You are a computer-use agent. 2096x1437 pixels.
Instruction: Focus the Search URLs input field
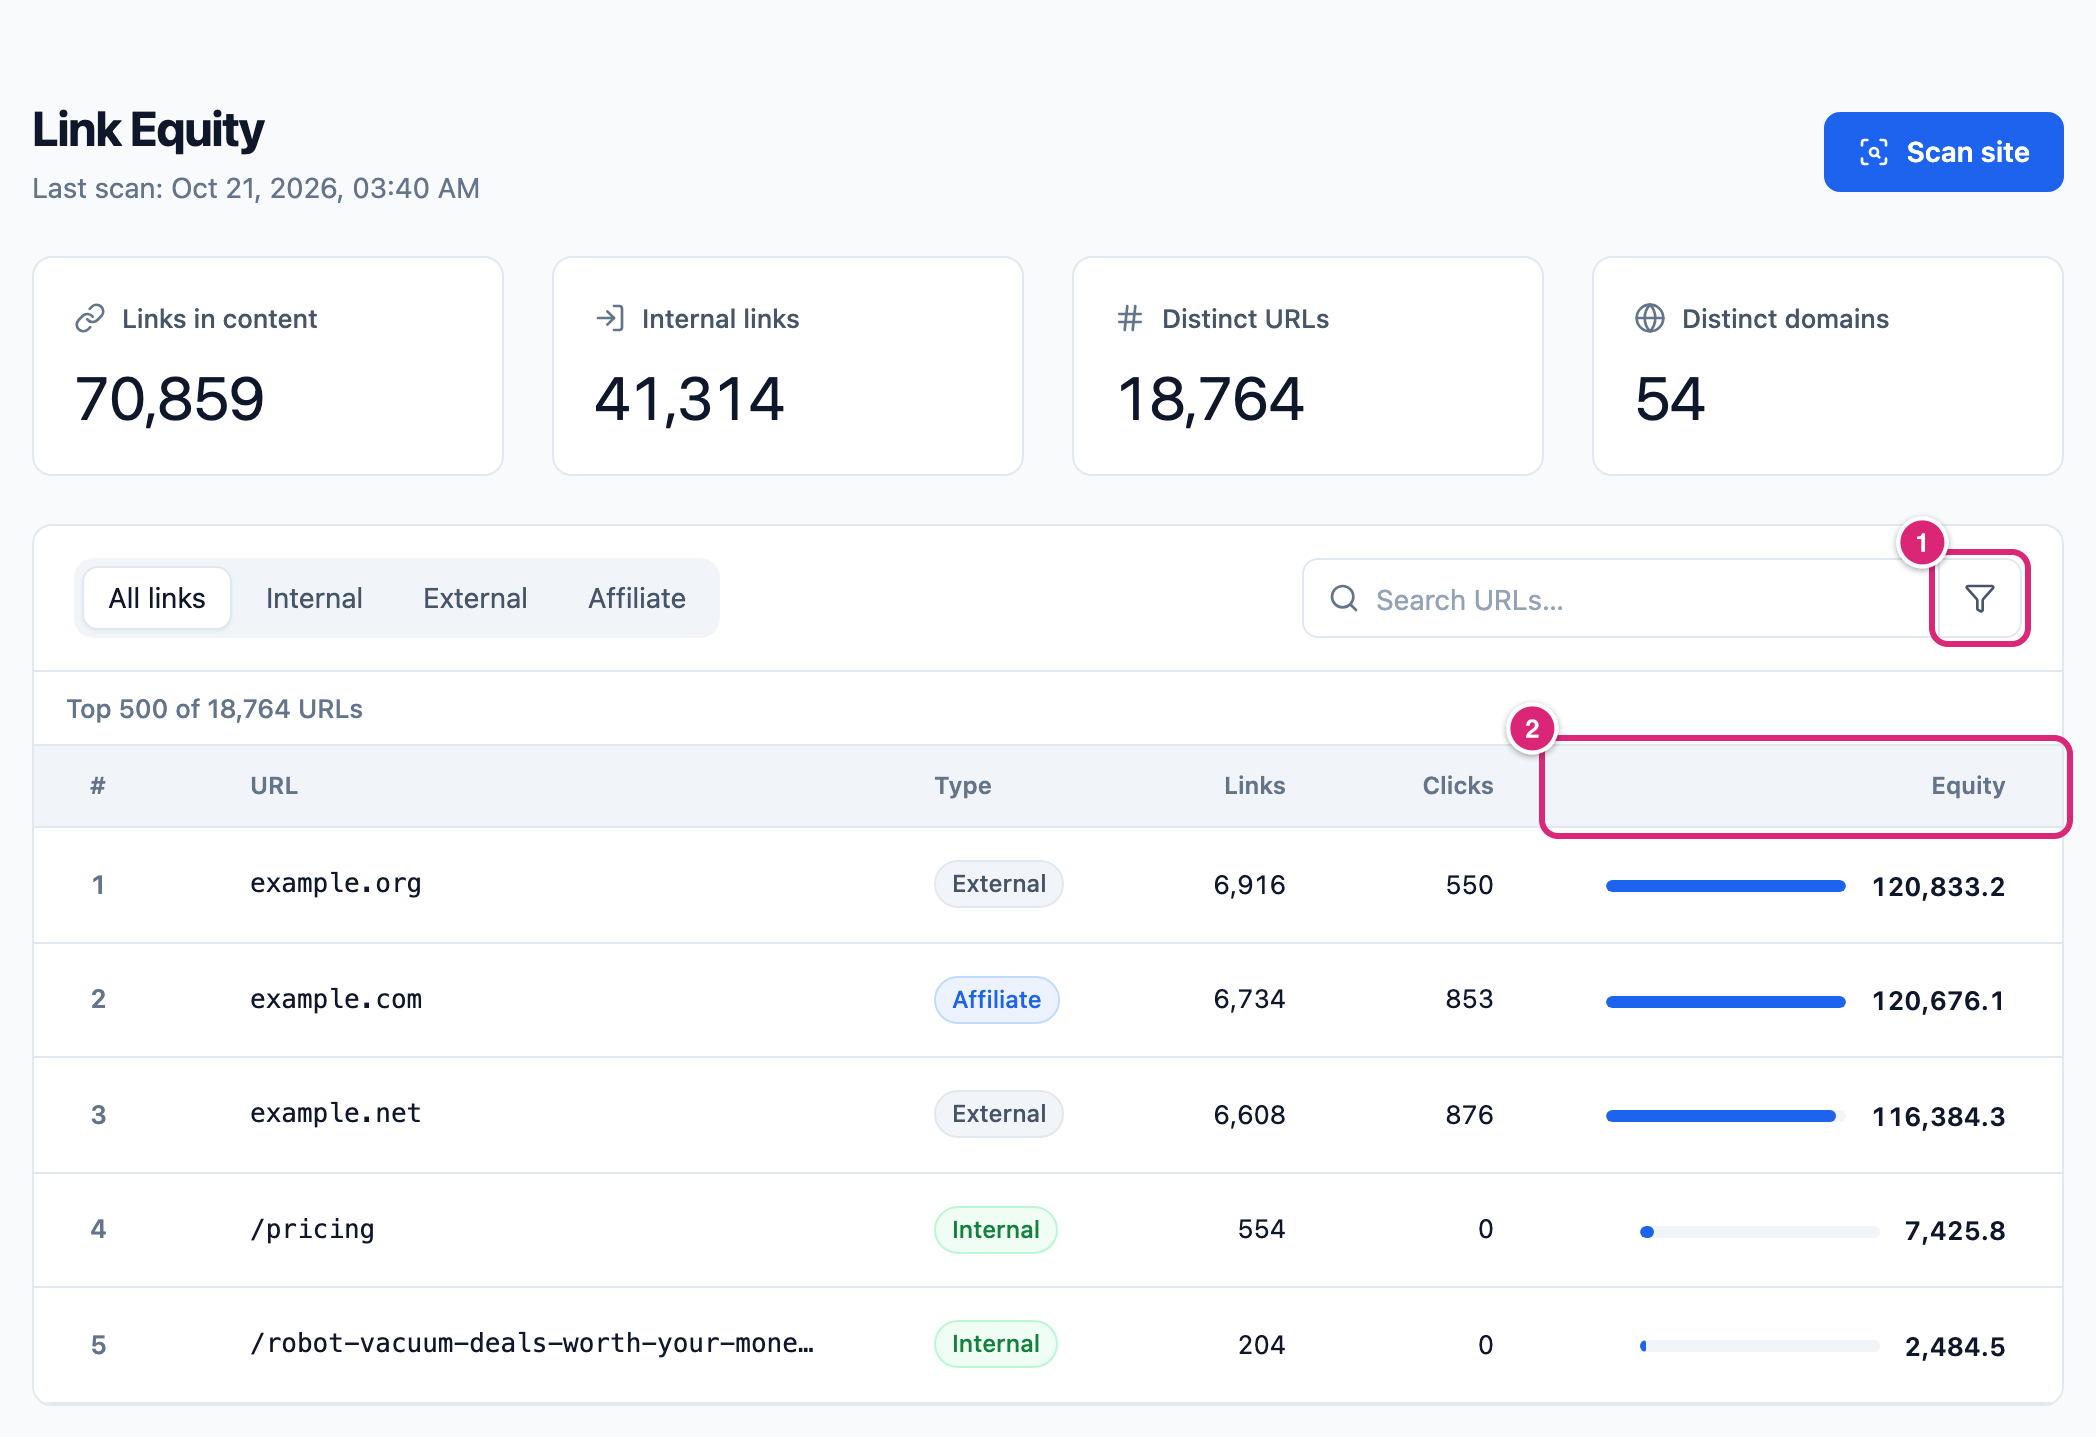[x=1620, y=598]
